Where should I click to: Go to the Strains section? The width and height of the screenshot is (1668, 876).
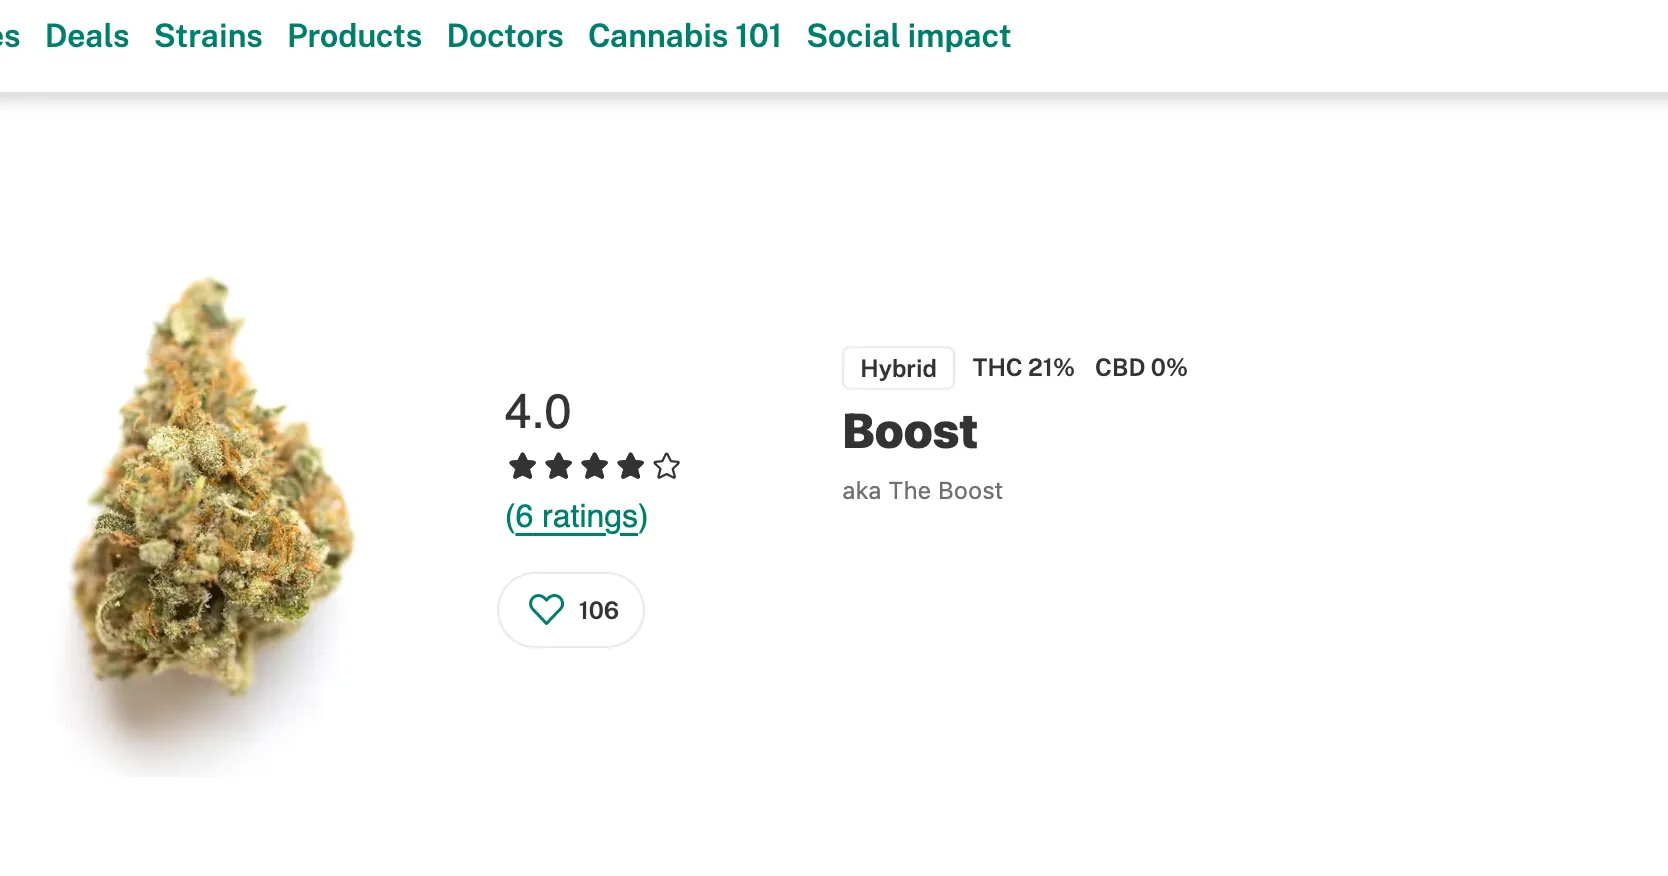[208, 36]
